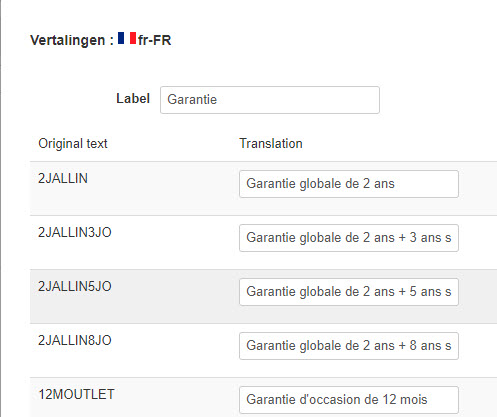Click the Translation column header
This screenshot has height=417, width=497.
[x=271, y=144]
